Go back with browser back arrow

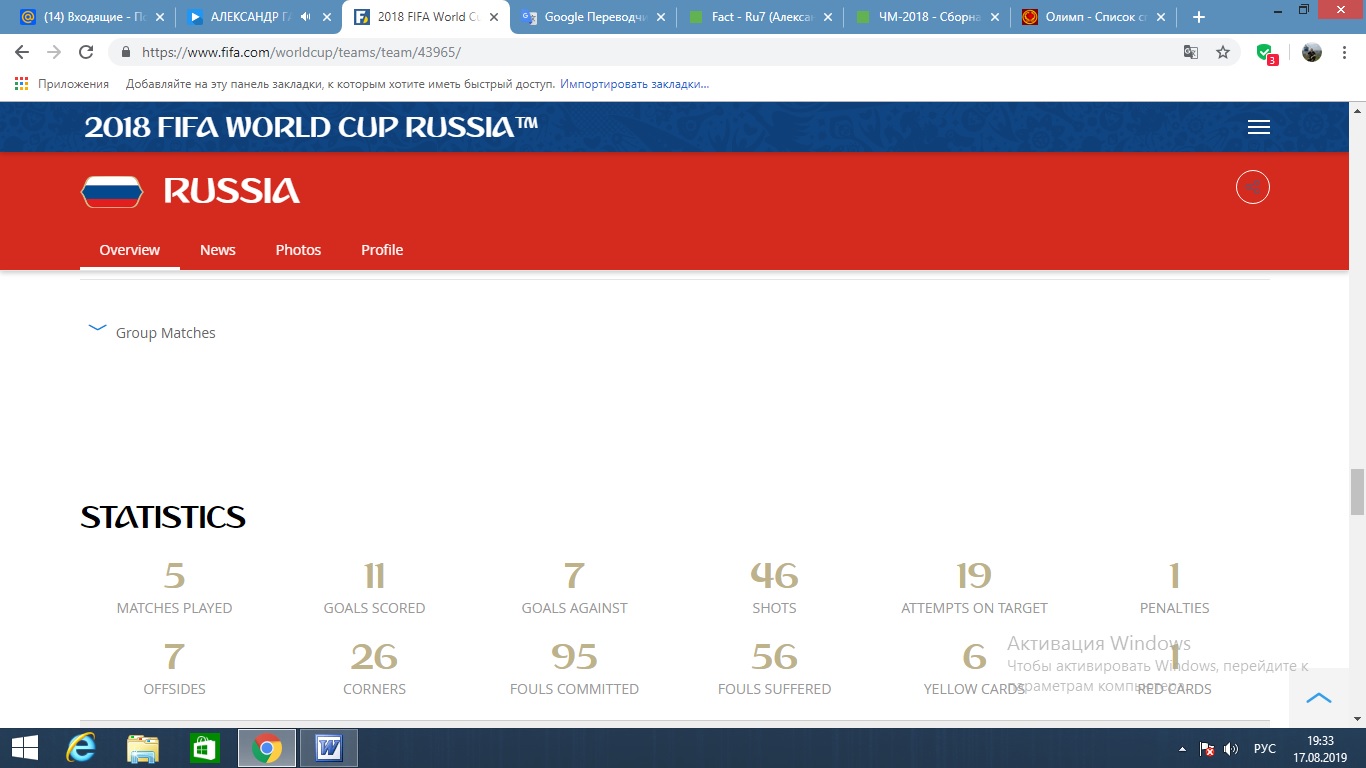coord(22,52)
